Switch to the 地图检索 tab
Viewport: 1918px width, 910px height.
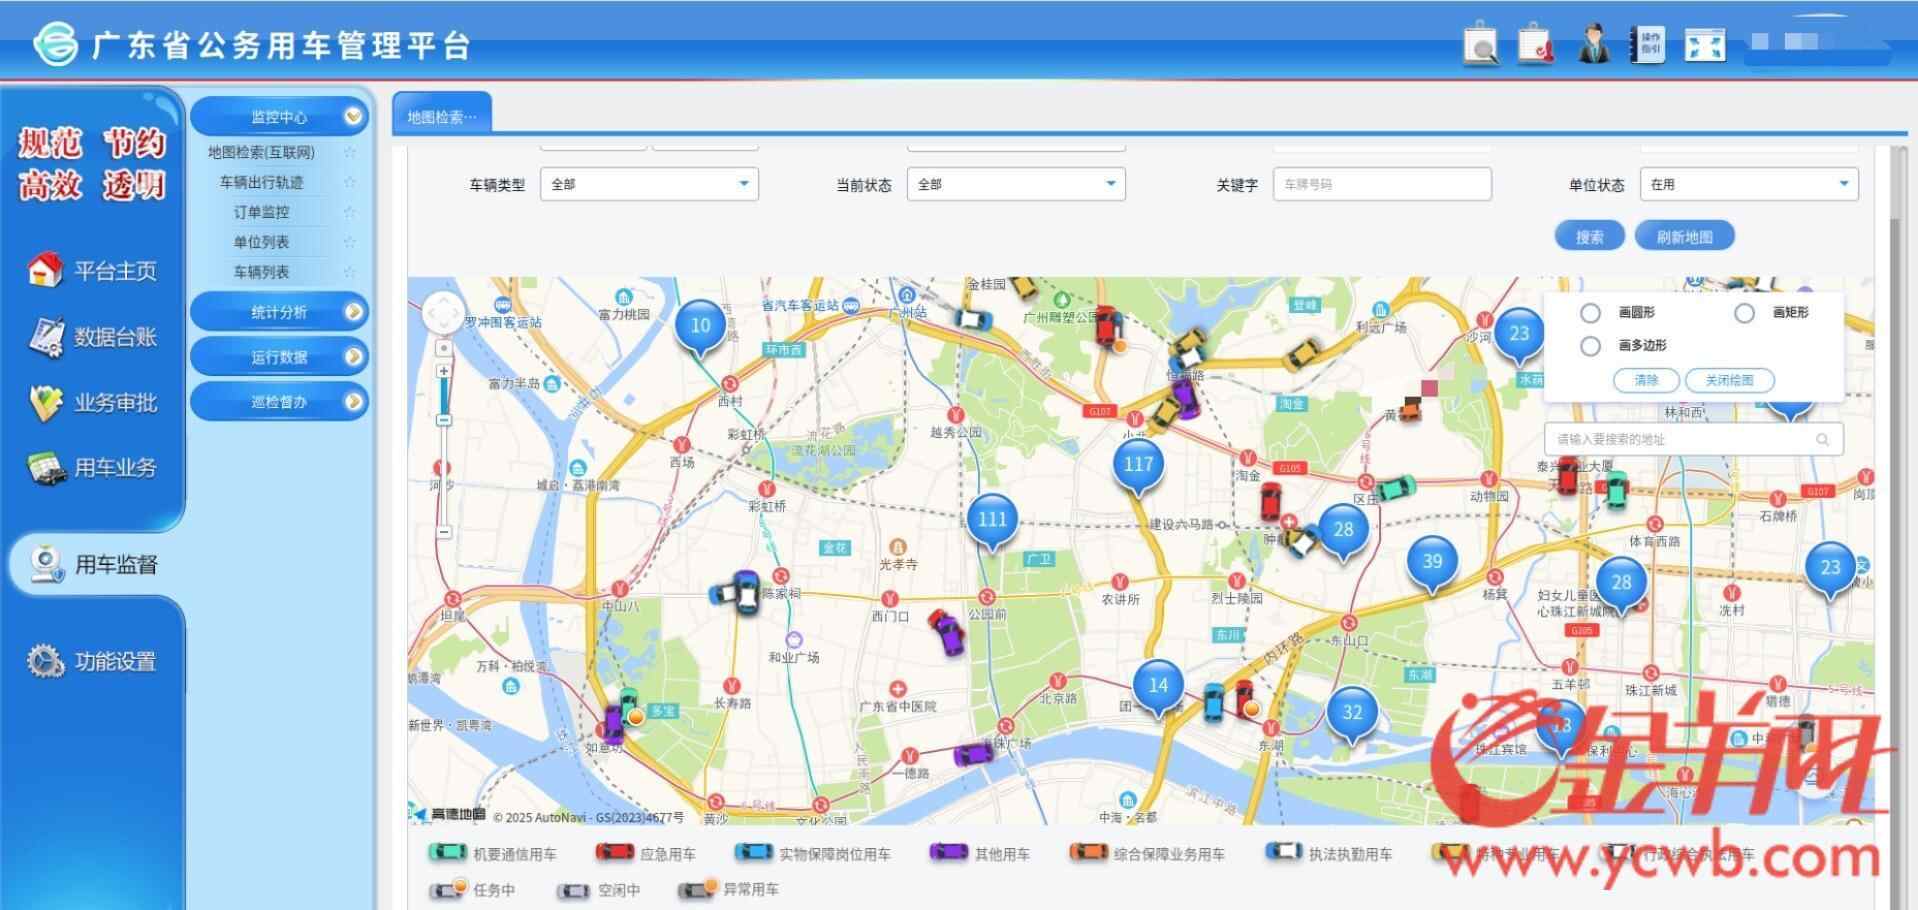click(x=441, y=116)
